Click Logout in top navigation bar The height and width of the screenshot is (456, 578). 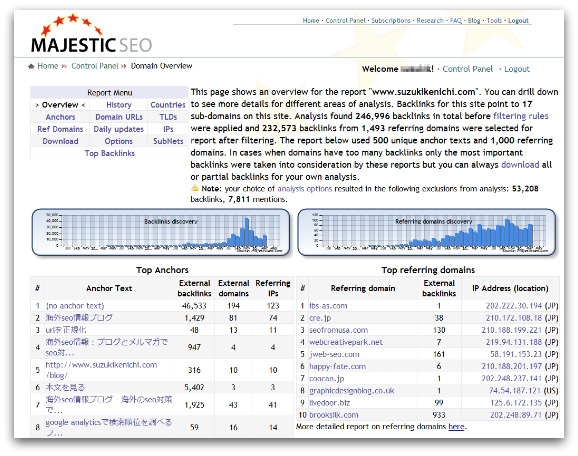pos(518,21)
